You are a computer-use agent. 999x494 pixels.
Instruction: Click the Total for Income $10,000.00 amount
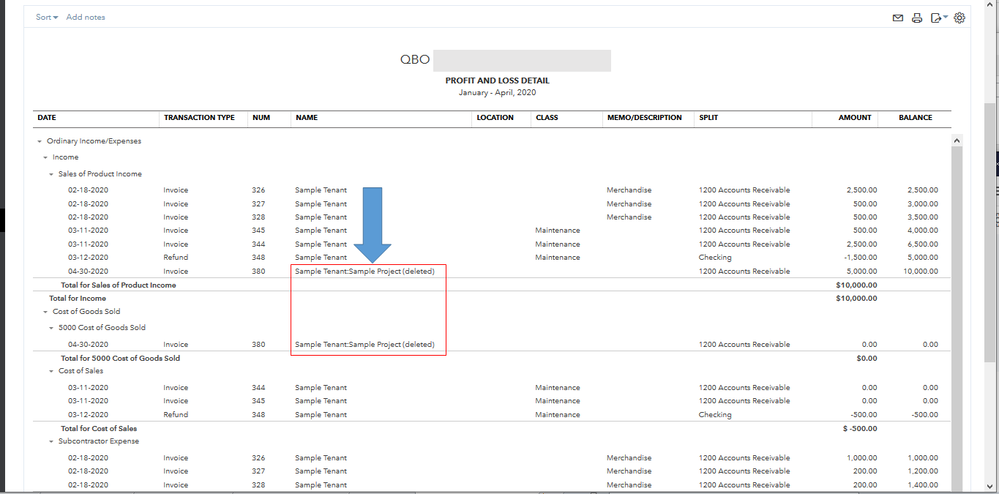coord(856,298)
